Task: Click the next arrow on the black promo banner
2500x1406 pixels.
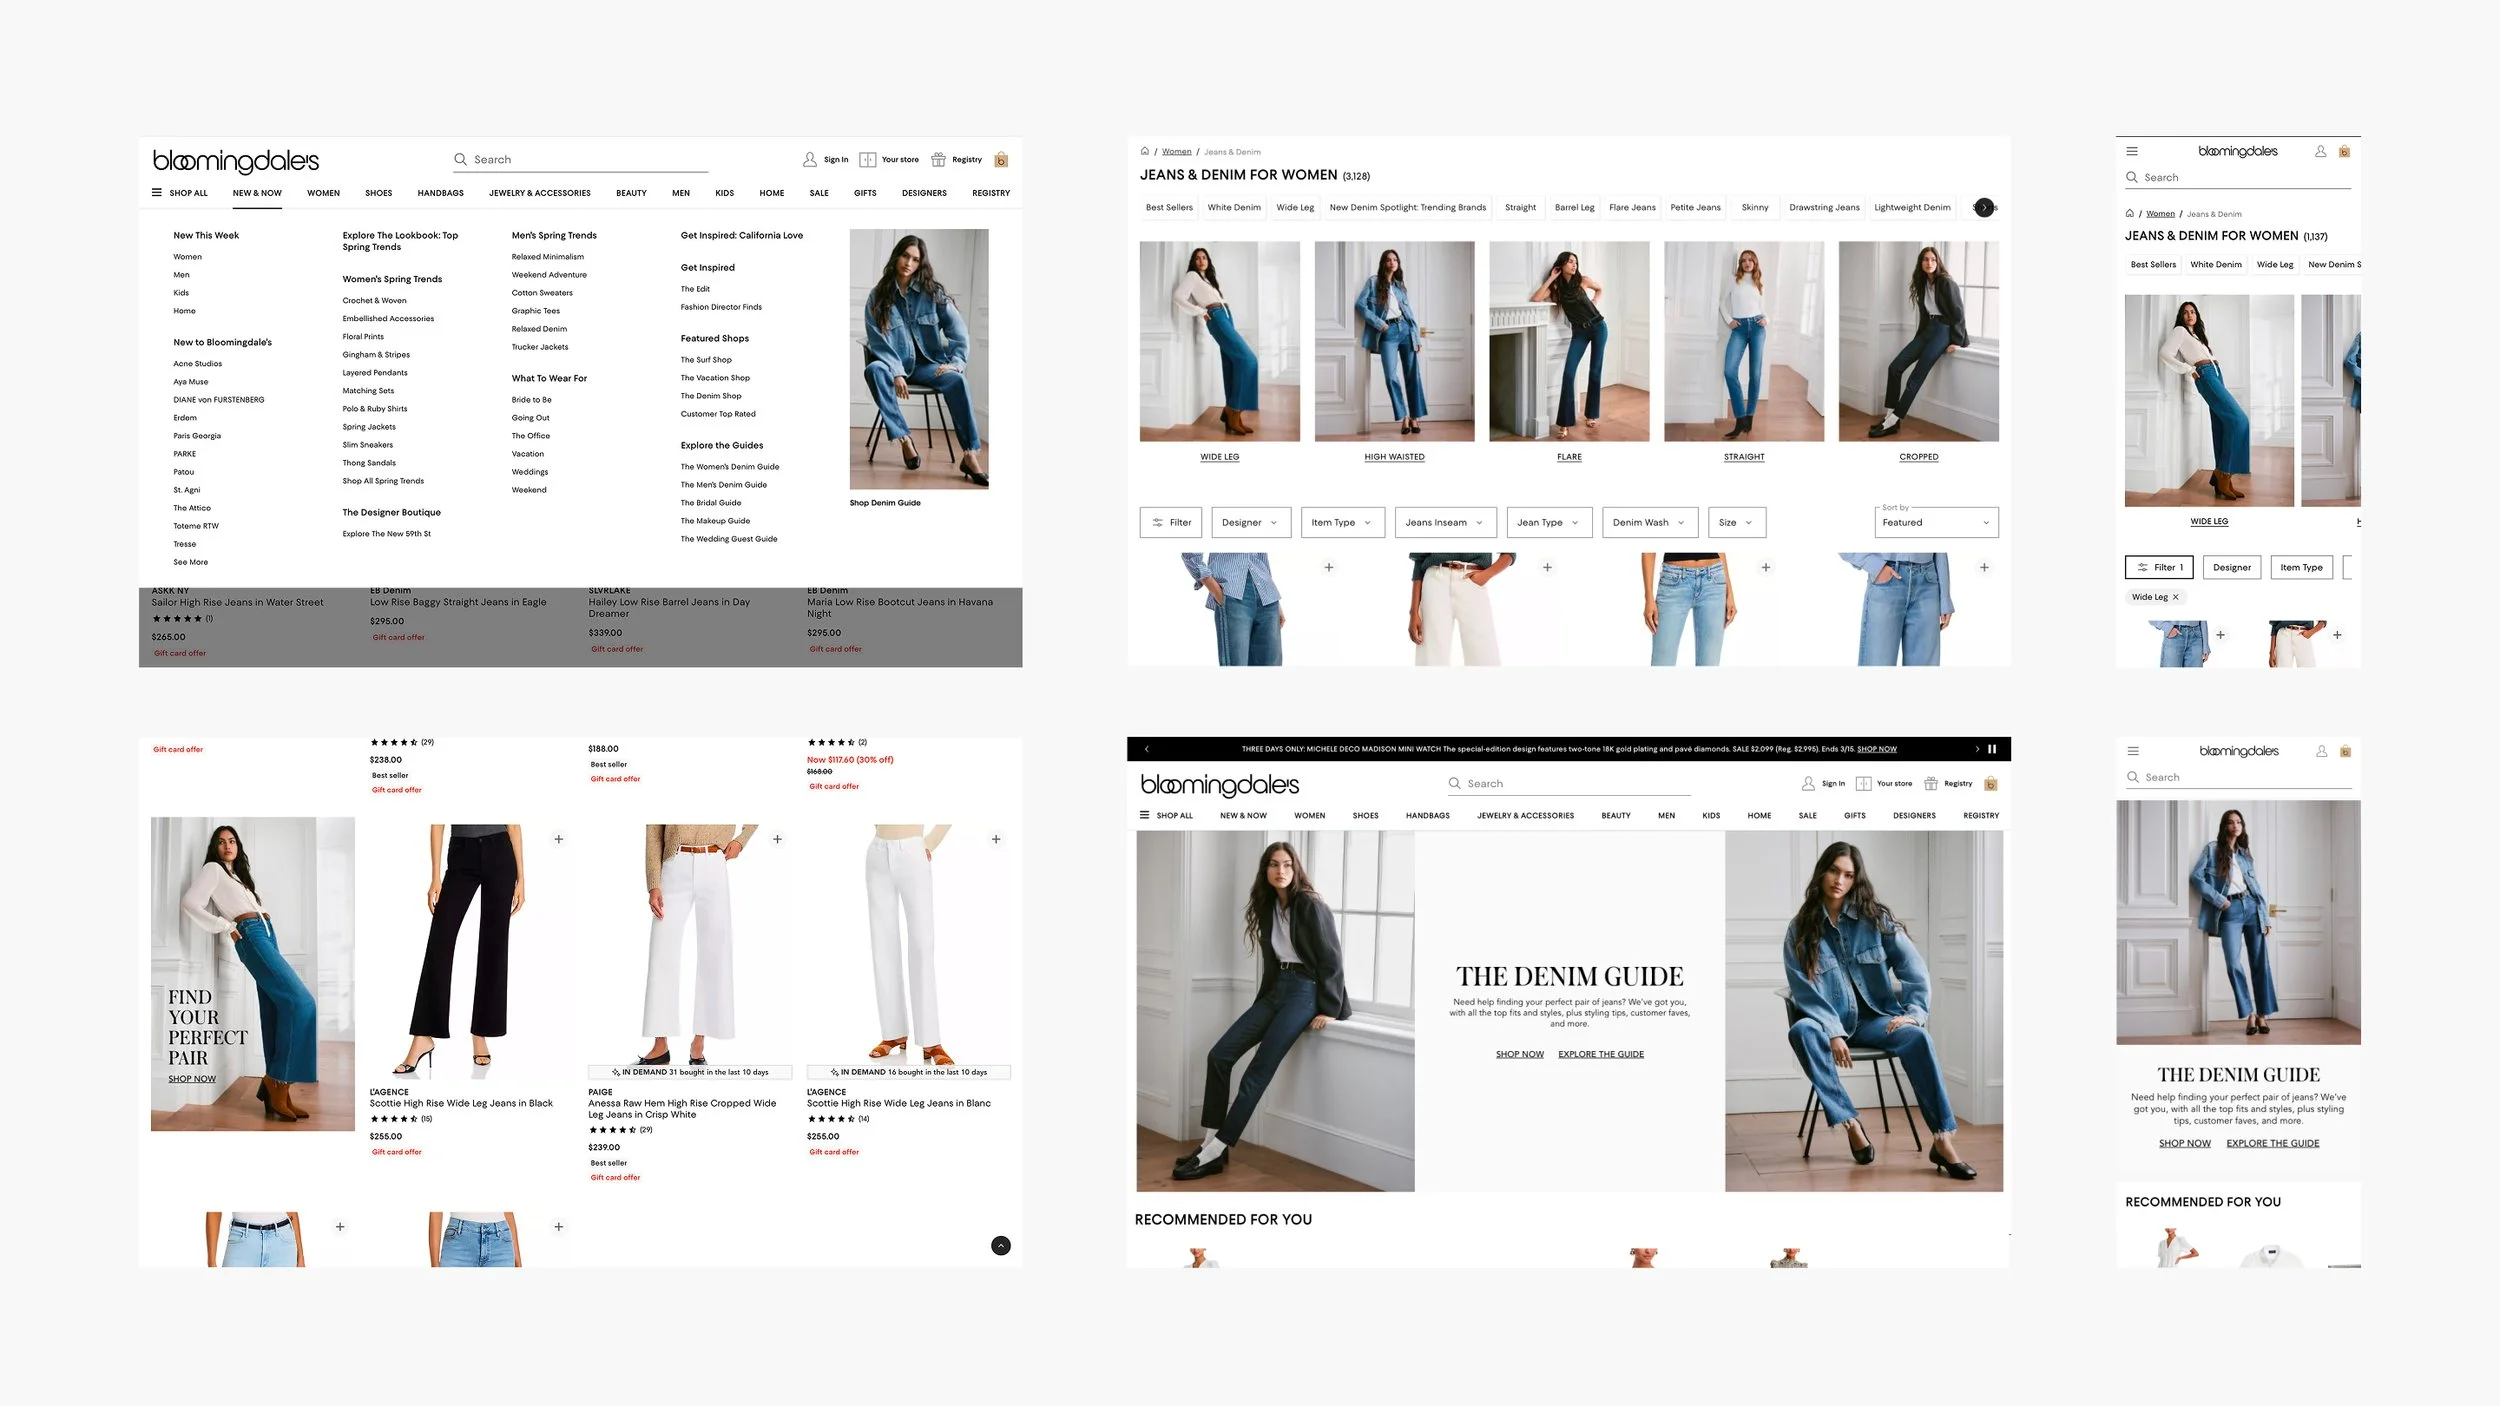Action: coord(1977,750)
